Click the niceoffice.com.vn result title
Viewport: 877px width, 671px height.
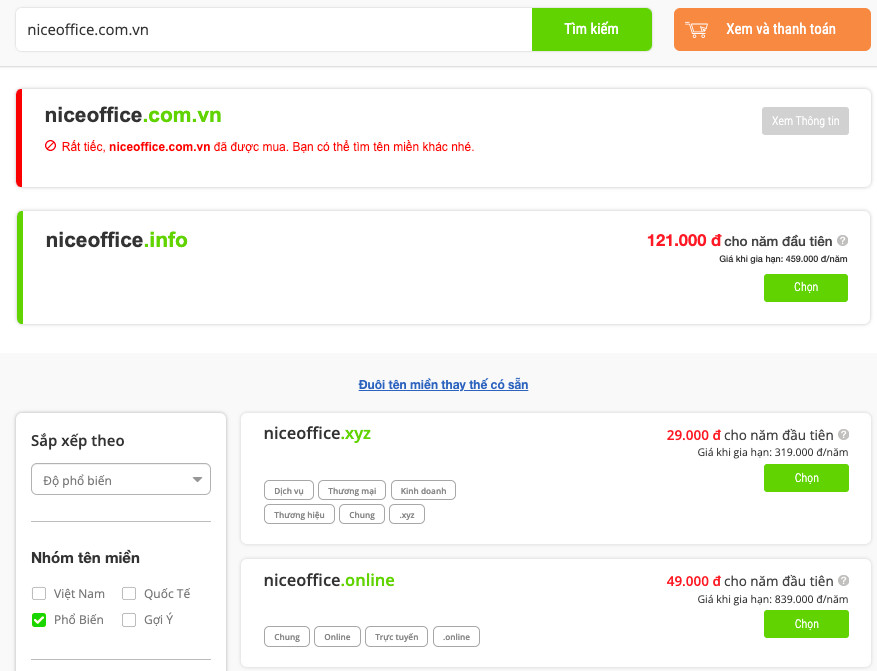point(133,115)
